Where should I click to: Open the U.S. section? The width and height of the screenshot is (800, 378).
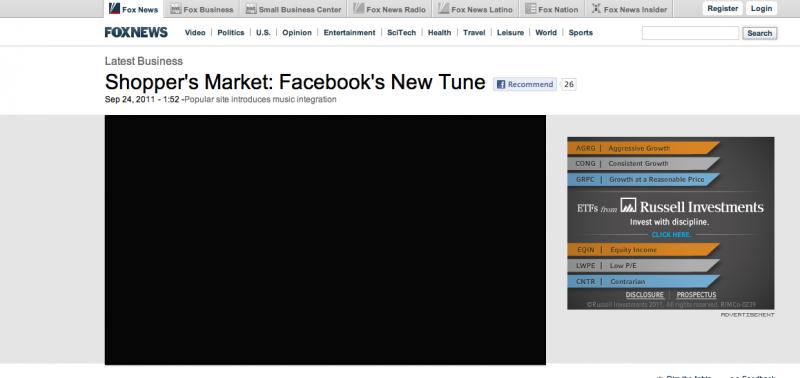coord(263,33)
